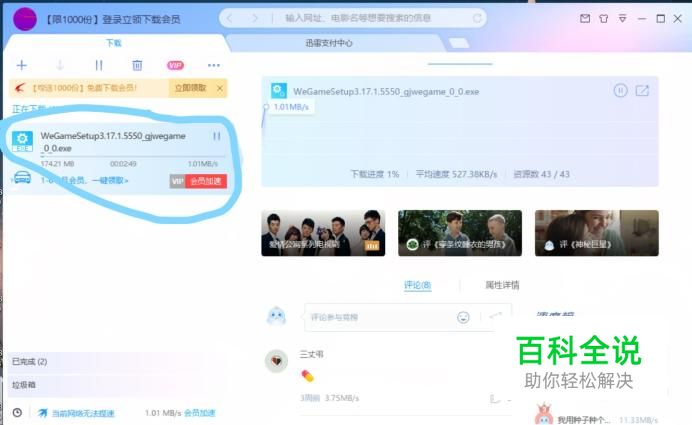The width and height of the screenshot is (692, 425).
Task: Pause the WeGameSetup download in list
Action: click(217, 136)
